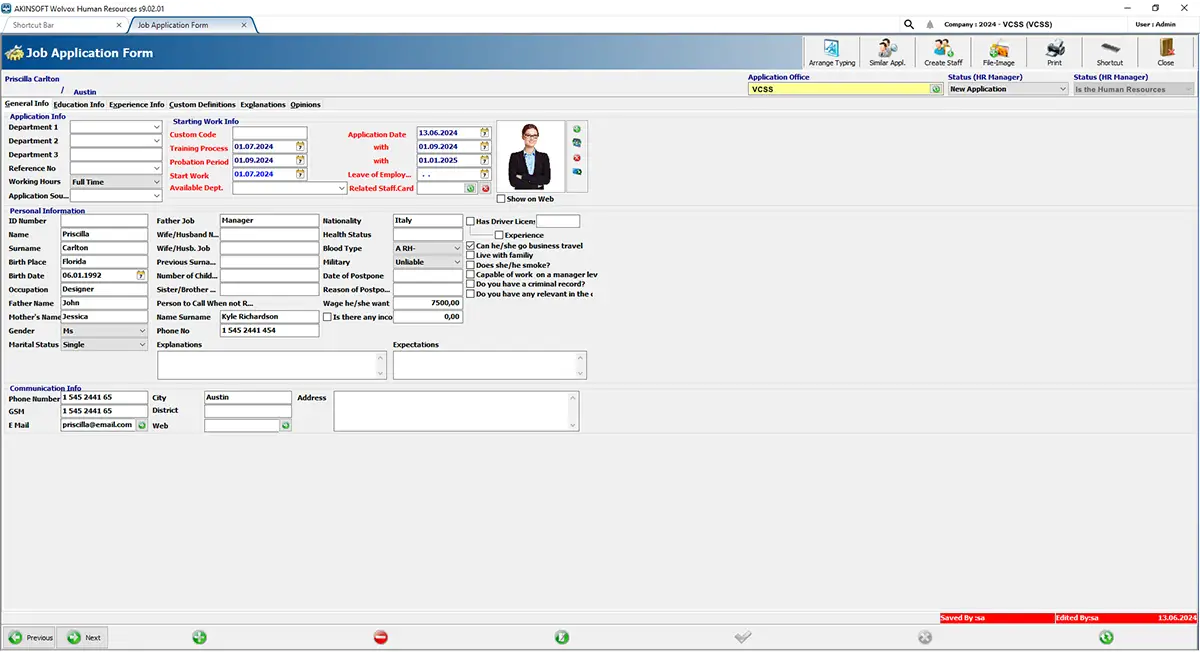Open the Arrange Typing tool
1200x653 pixels.
[831, 52]
